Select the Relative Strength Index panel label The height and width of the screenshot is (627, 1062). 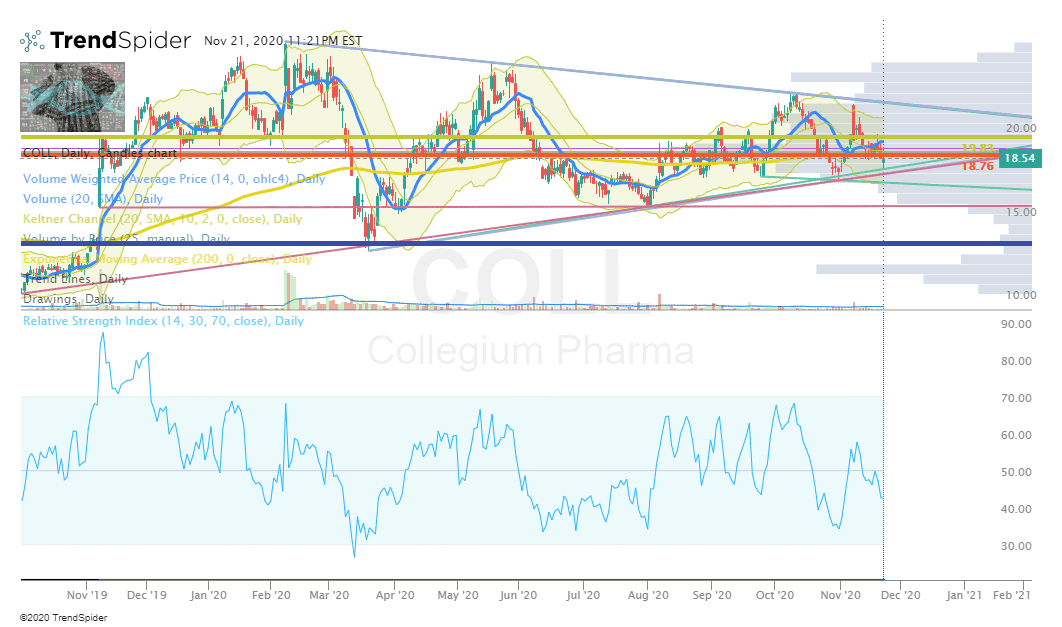coord(163,321)
